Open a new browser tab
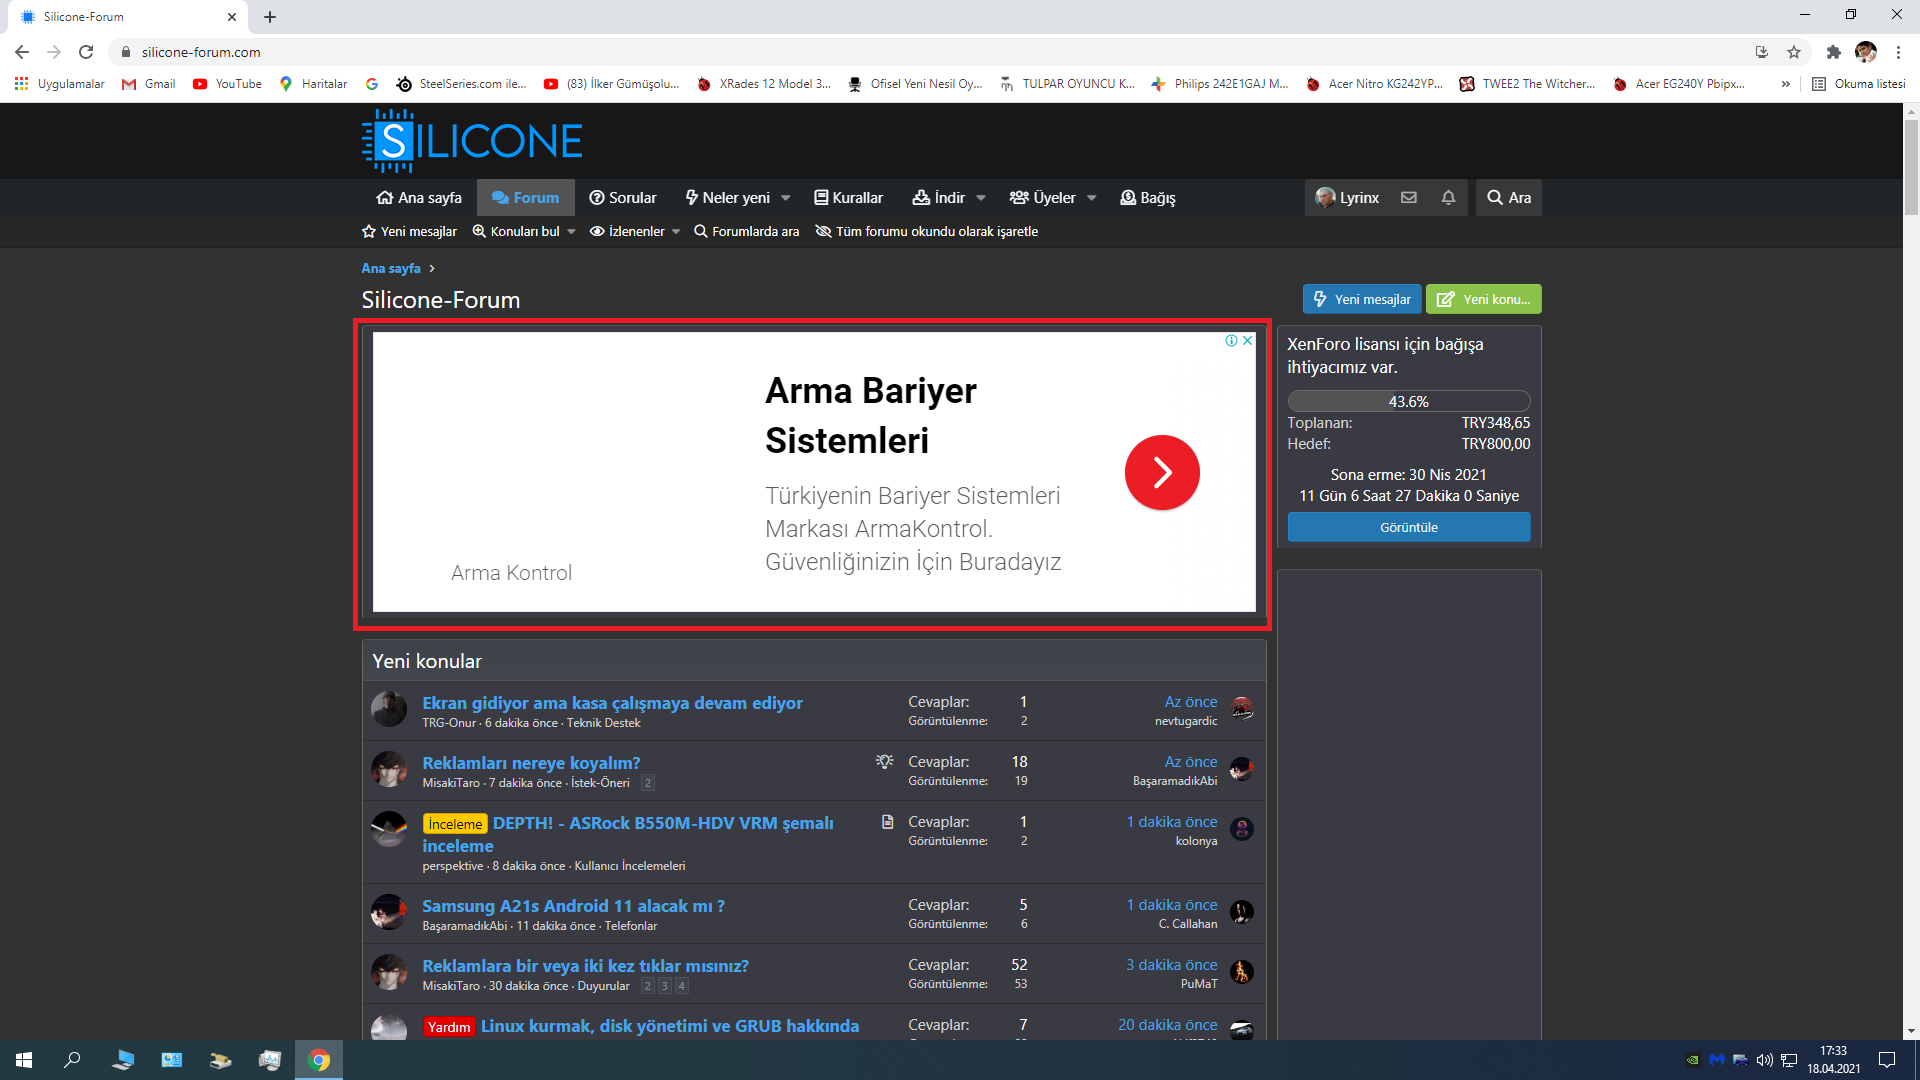The height and width of the screenshot is (1080, 1920). 270,17
